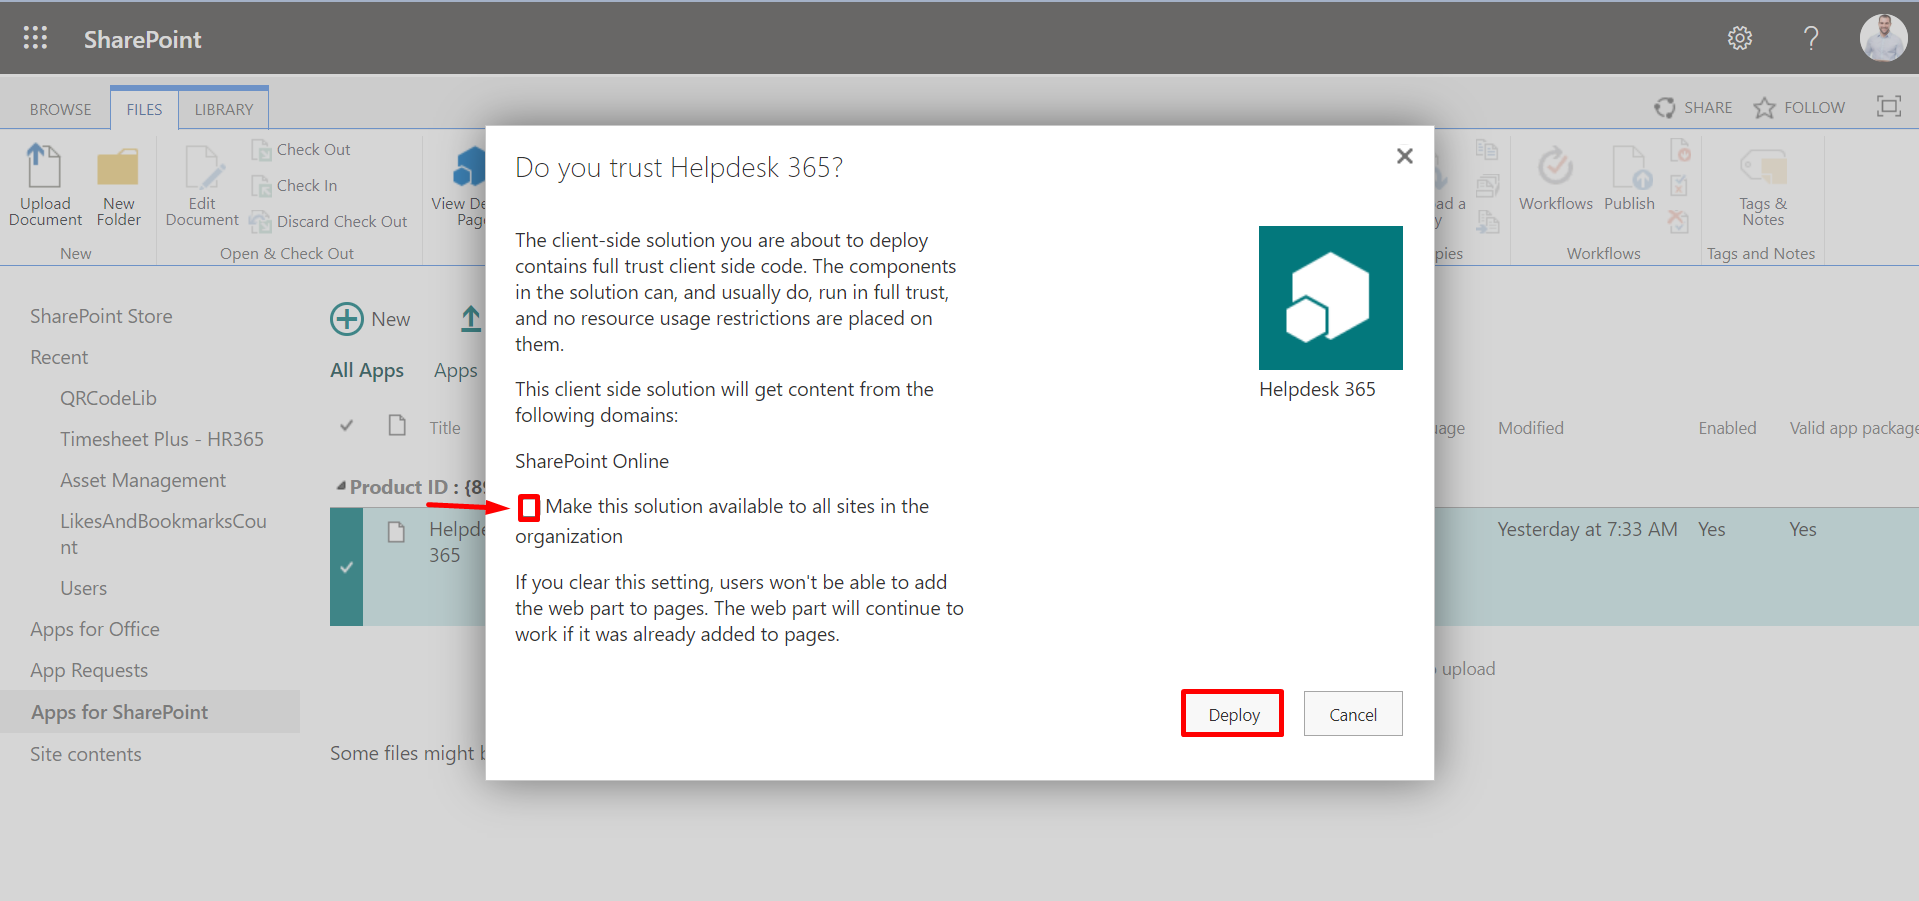Click the Helpdesk 365 app logo
This screenshot has height=901, width=1919.
[x=1330, y=298]
